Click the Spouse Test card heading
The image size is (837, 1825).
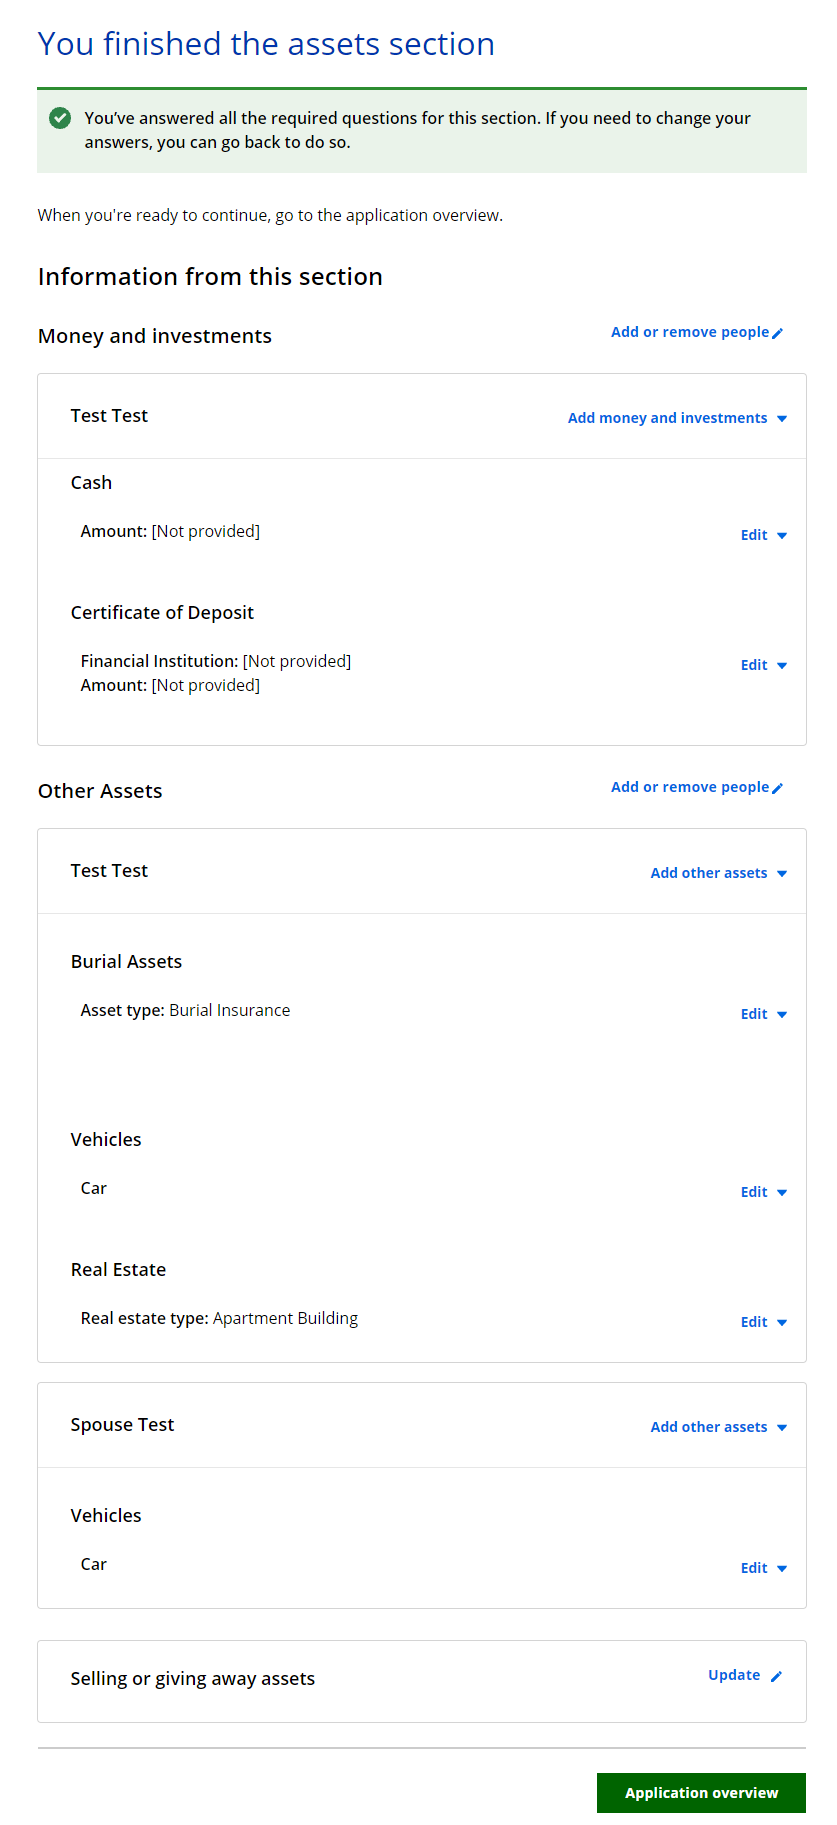(122, 1425)
